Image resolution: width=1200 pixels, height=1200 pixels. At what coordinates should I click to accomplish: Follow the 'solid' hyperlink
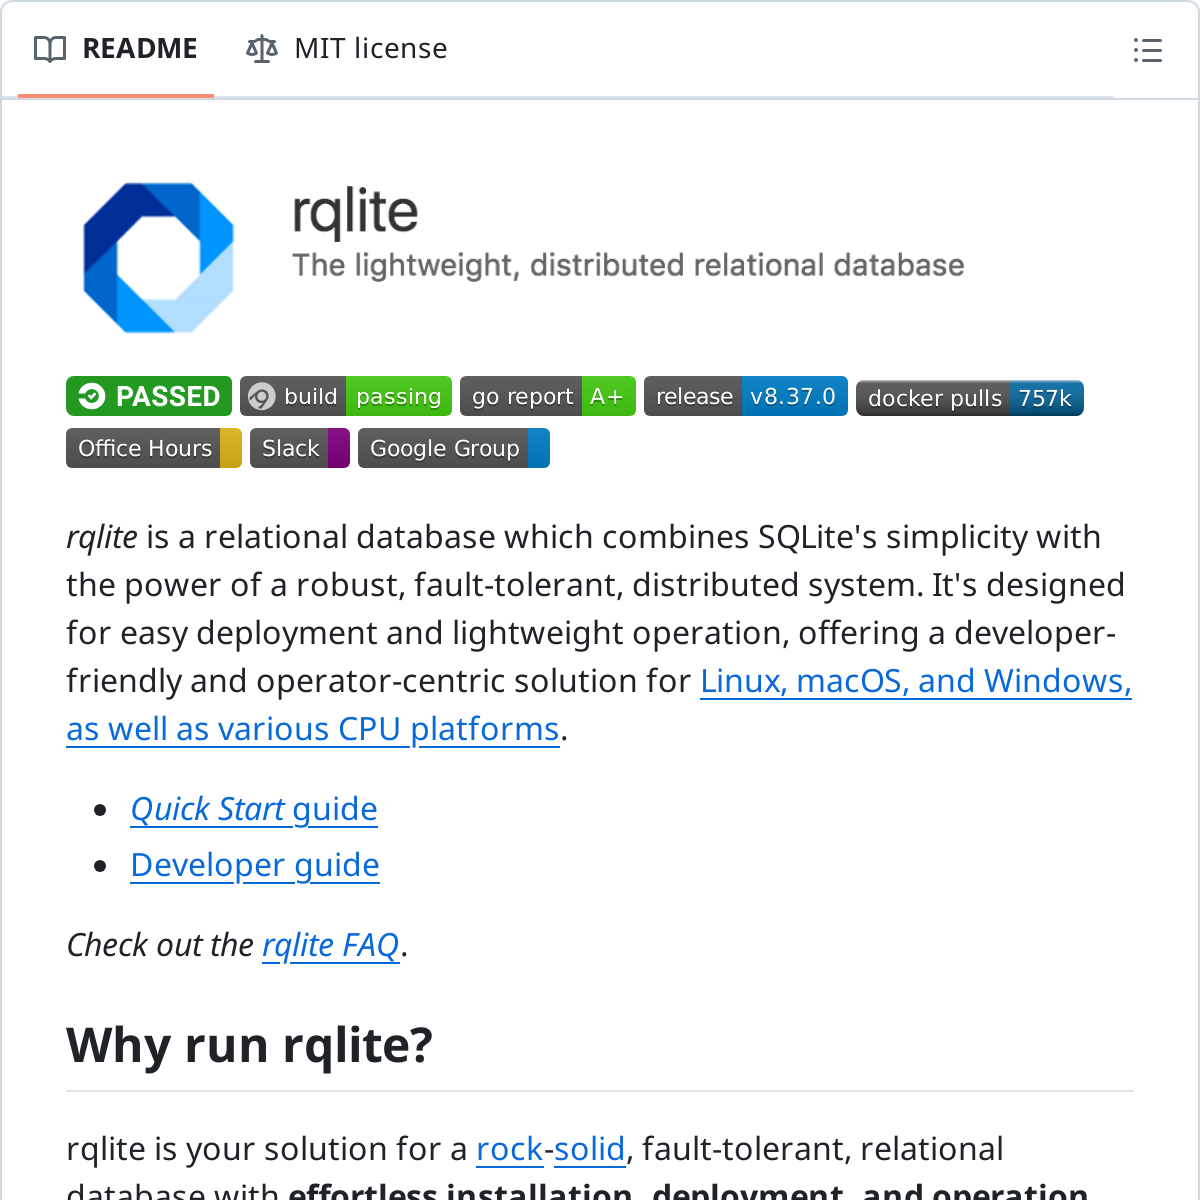click(x=589, y=1149)
